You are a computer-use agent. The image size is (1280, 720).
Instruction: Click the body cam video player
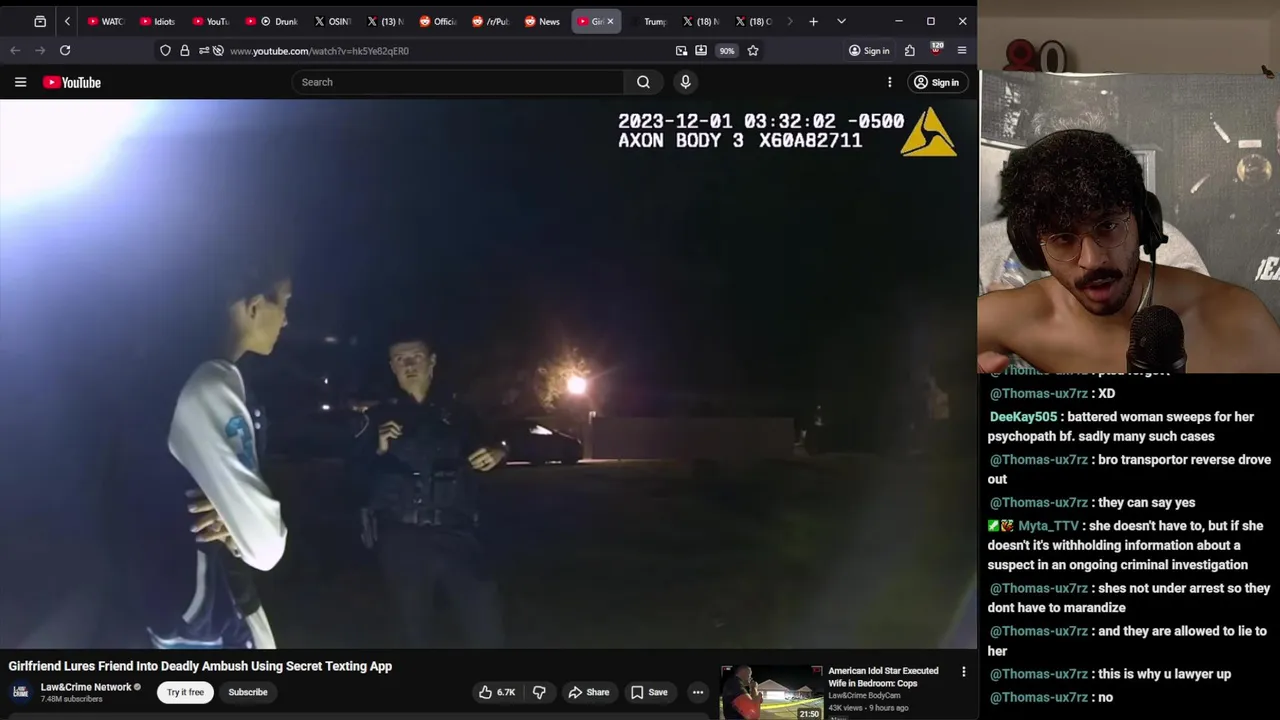tap(488, 374)
